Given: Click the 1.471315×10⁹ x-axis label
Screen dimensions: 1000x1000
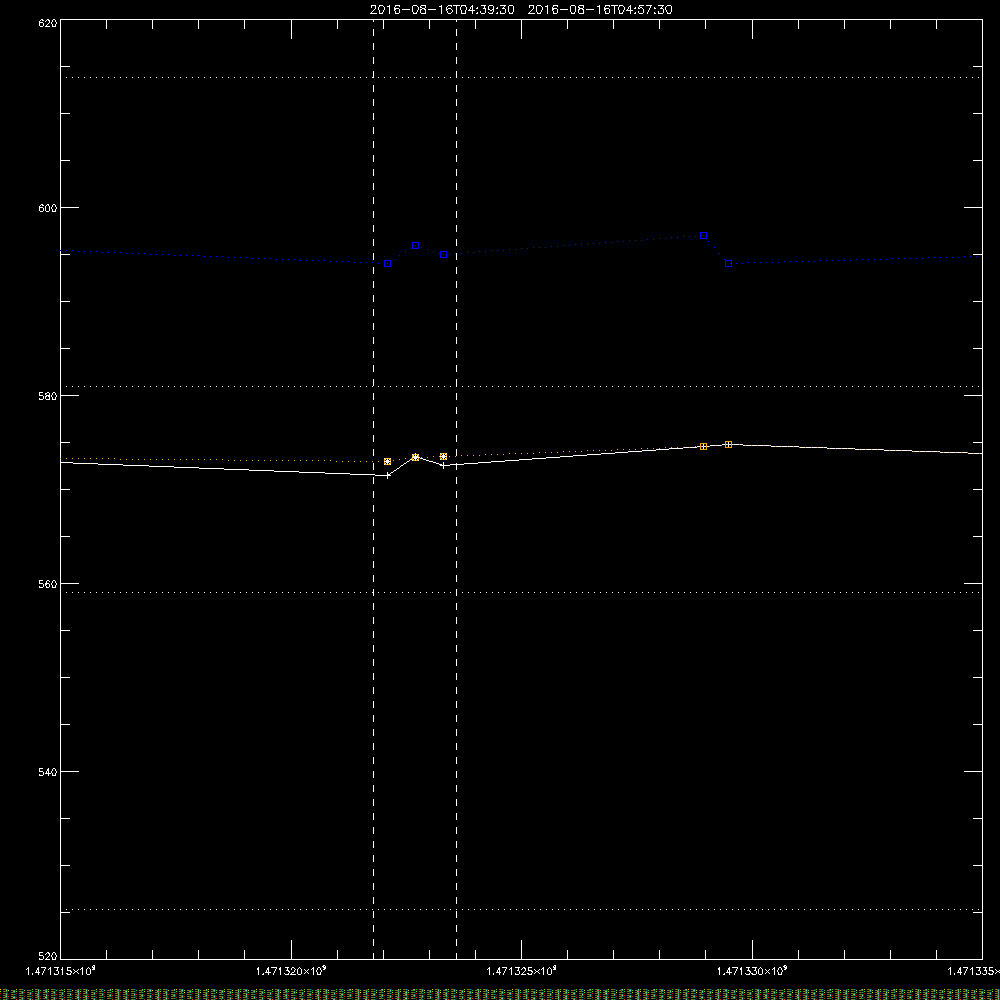Looking at the screenshot, I should click(61, 971).
